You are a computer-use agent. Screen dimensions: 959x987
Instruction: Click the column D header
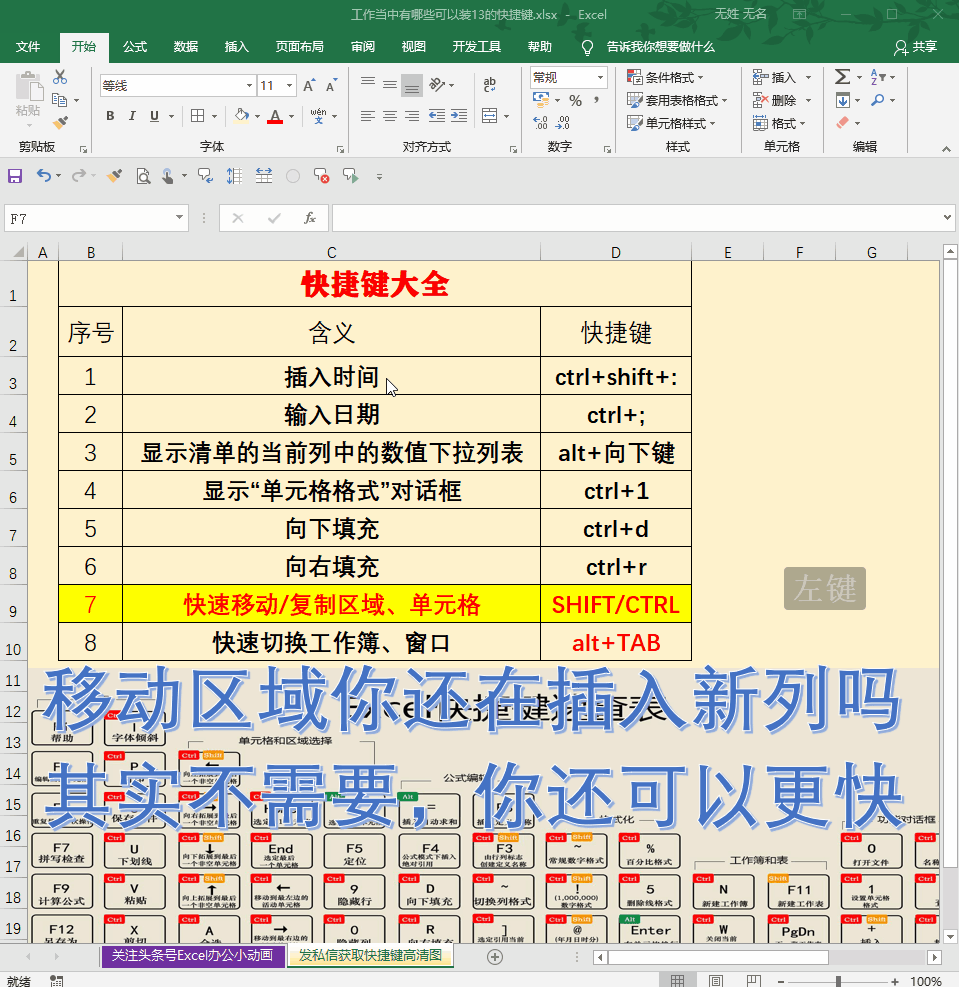[616, 252]
